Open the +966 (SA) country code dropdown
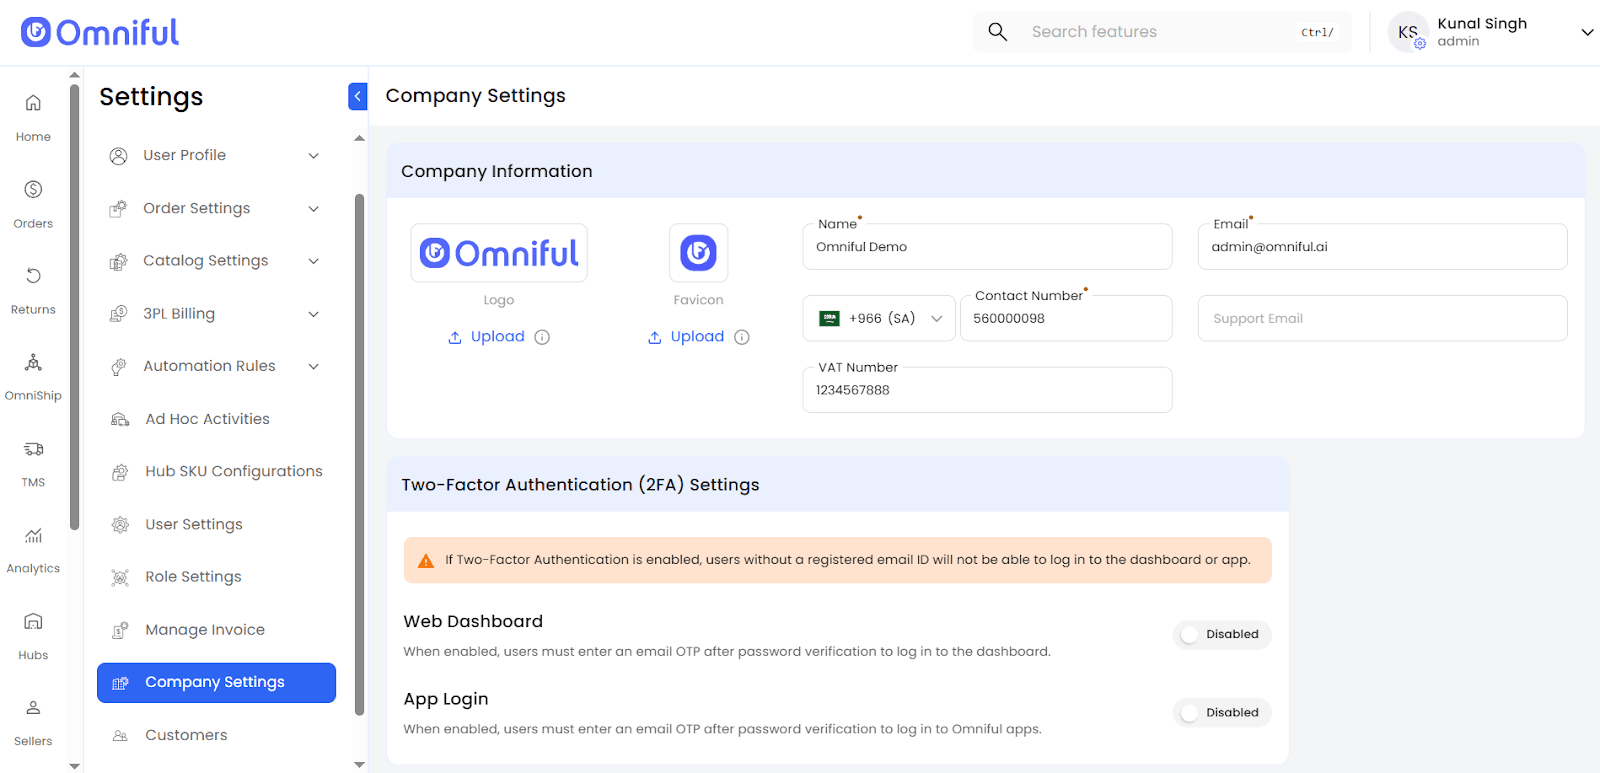The image size is (1600, 773). (879, 319)
